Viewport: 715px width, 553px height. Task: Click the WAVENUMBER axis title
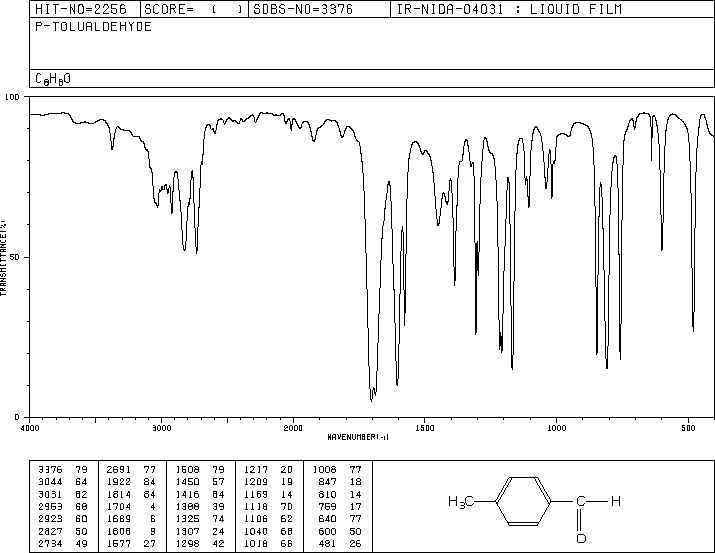(358, 437)
